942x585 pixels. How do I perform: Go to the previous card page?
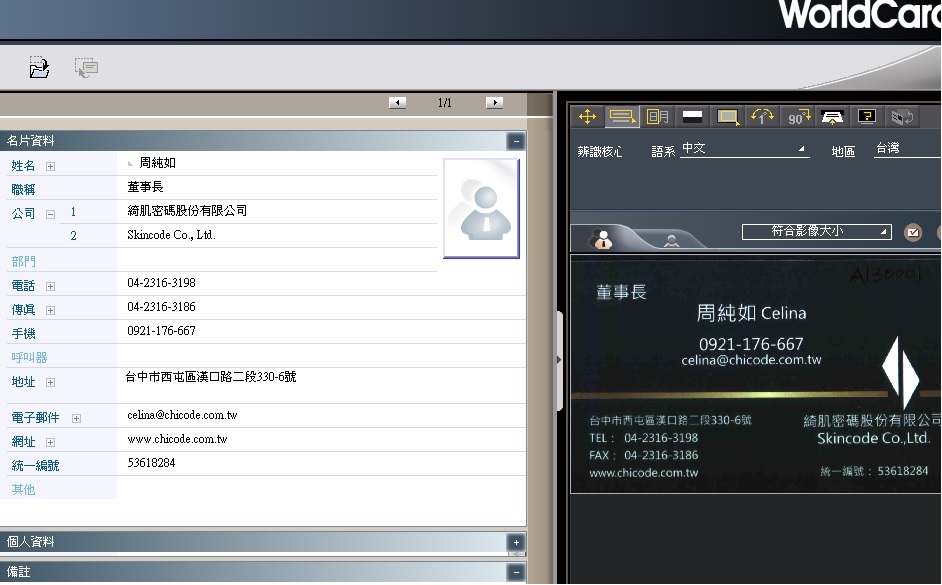(x=397, y=103)
